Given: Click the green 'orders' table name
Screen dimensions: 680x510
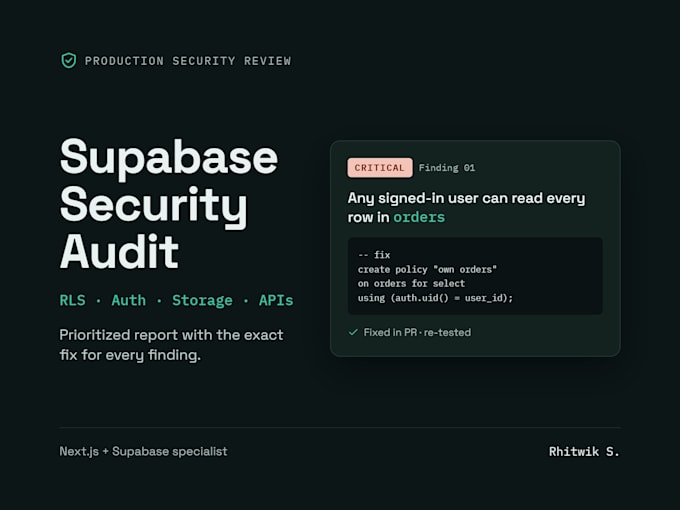Looking at the screenshot, I should [x=419, y=217].
